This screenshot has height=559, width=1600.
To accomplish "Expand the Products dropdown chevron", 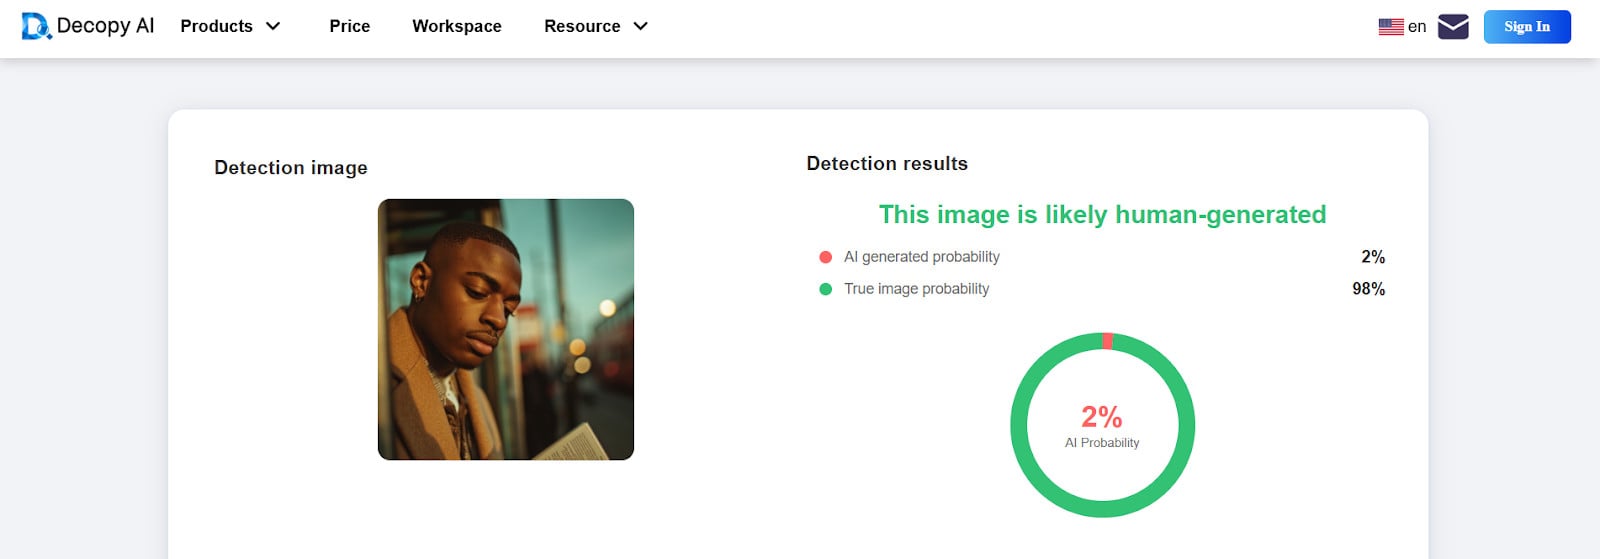I will 273,26.
